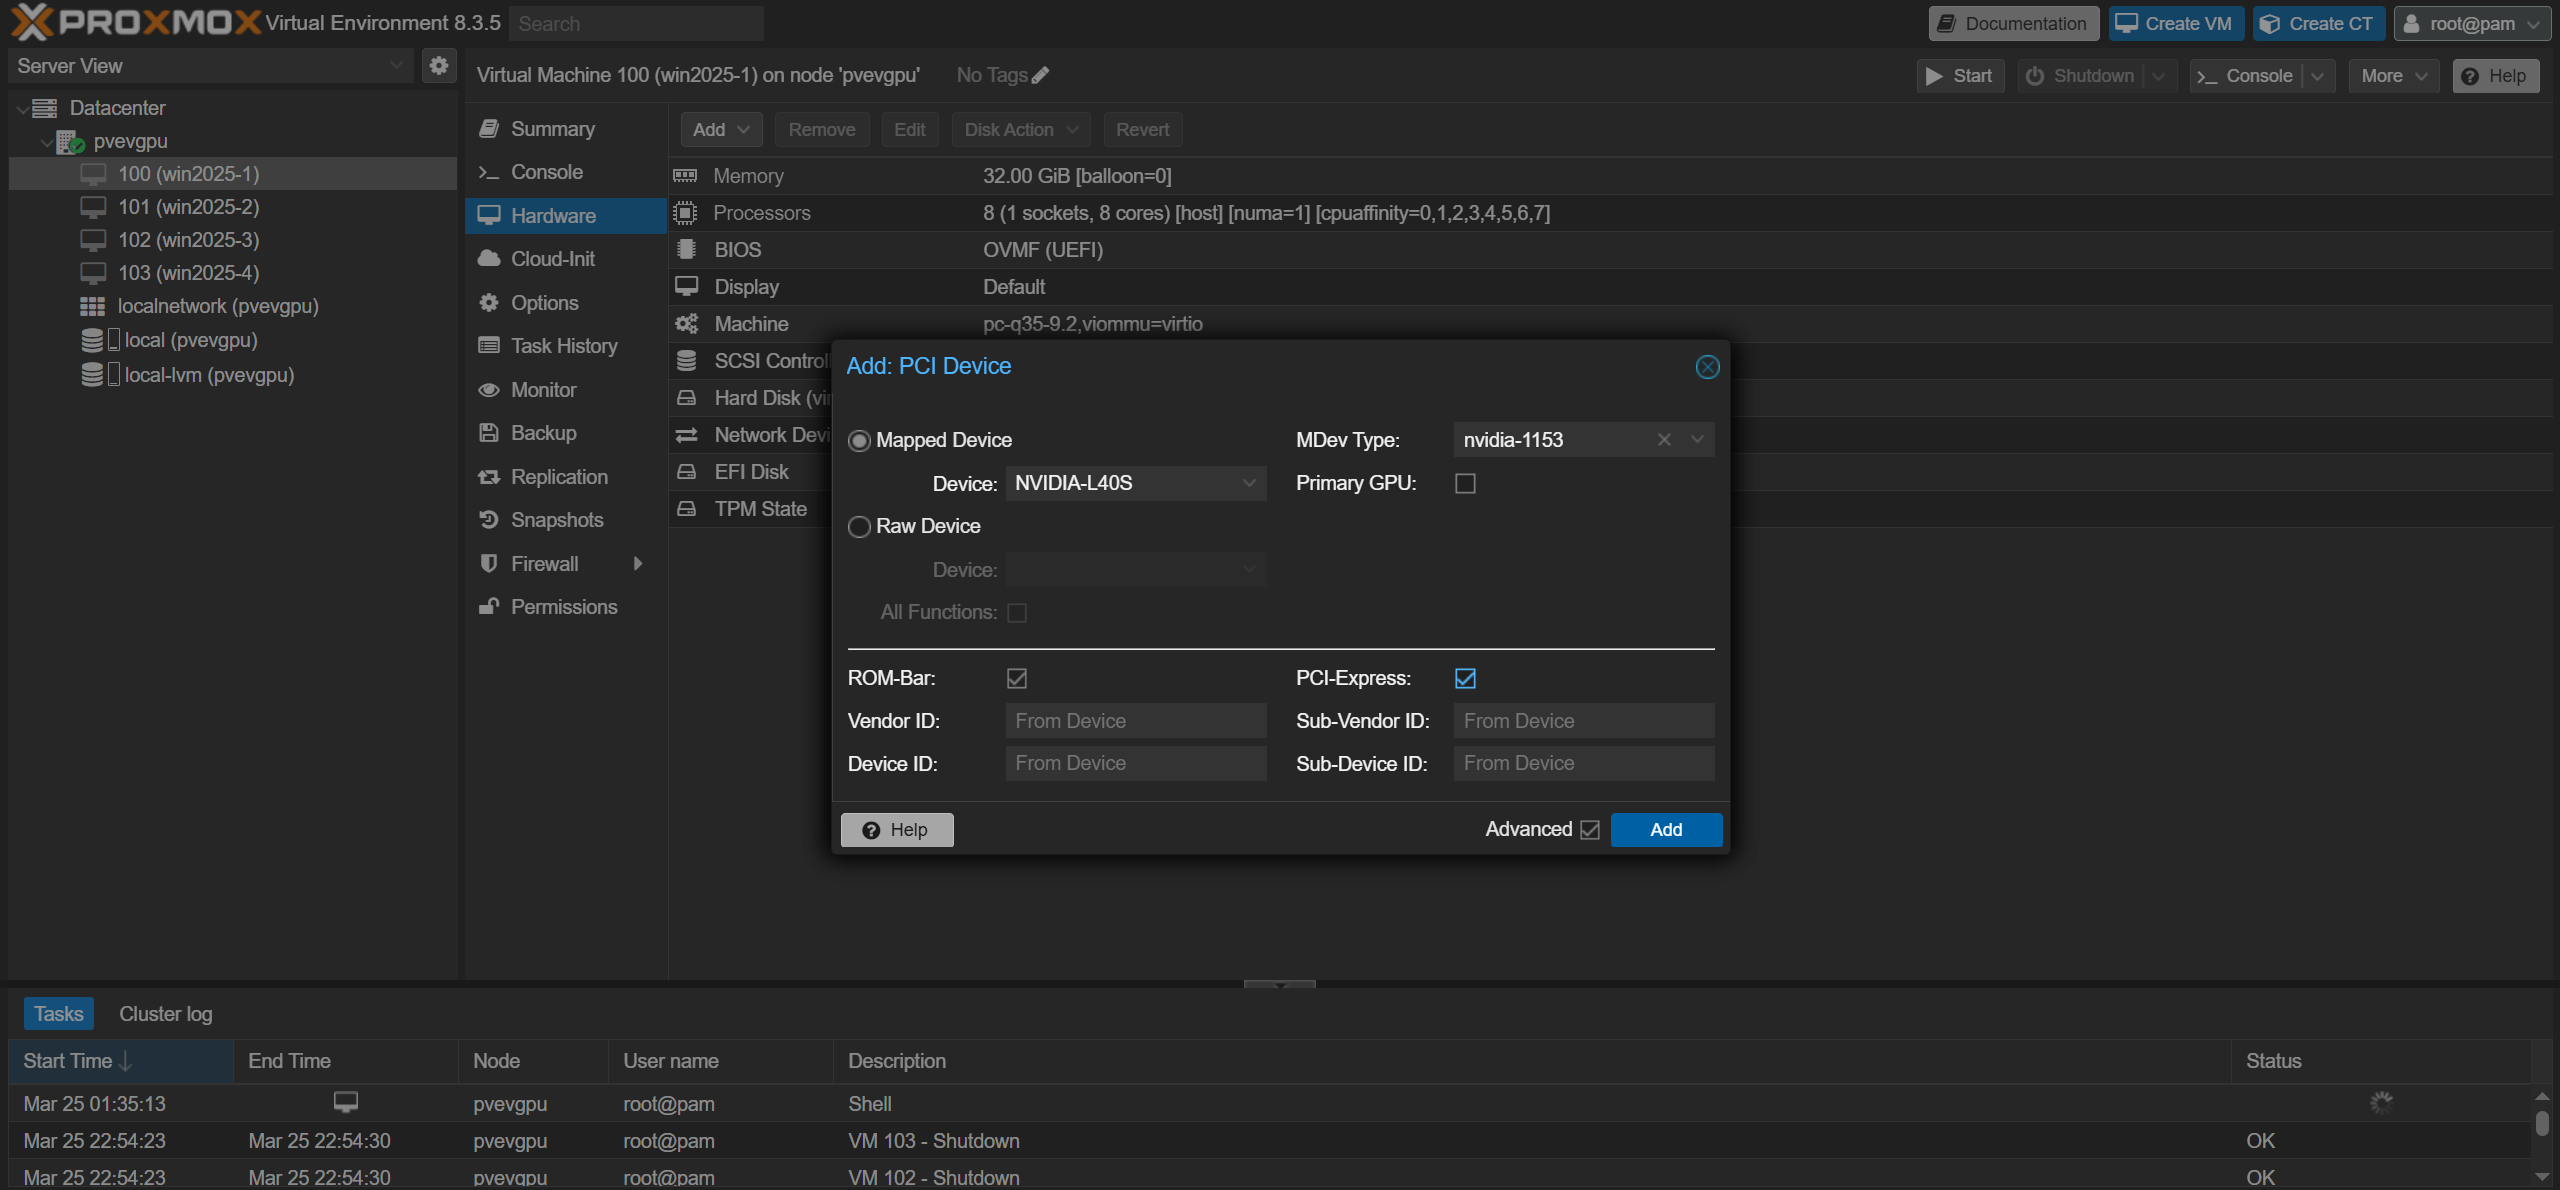The width and height of the screenshot is (2560, 1190).
Task: Sort by the Start Time column header
Action: 121,1062
